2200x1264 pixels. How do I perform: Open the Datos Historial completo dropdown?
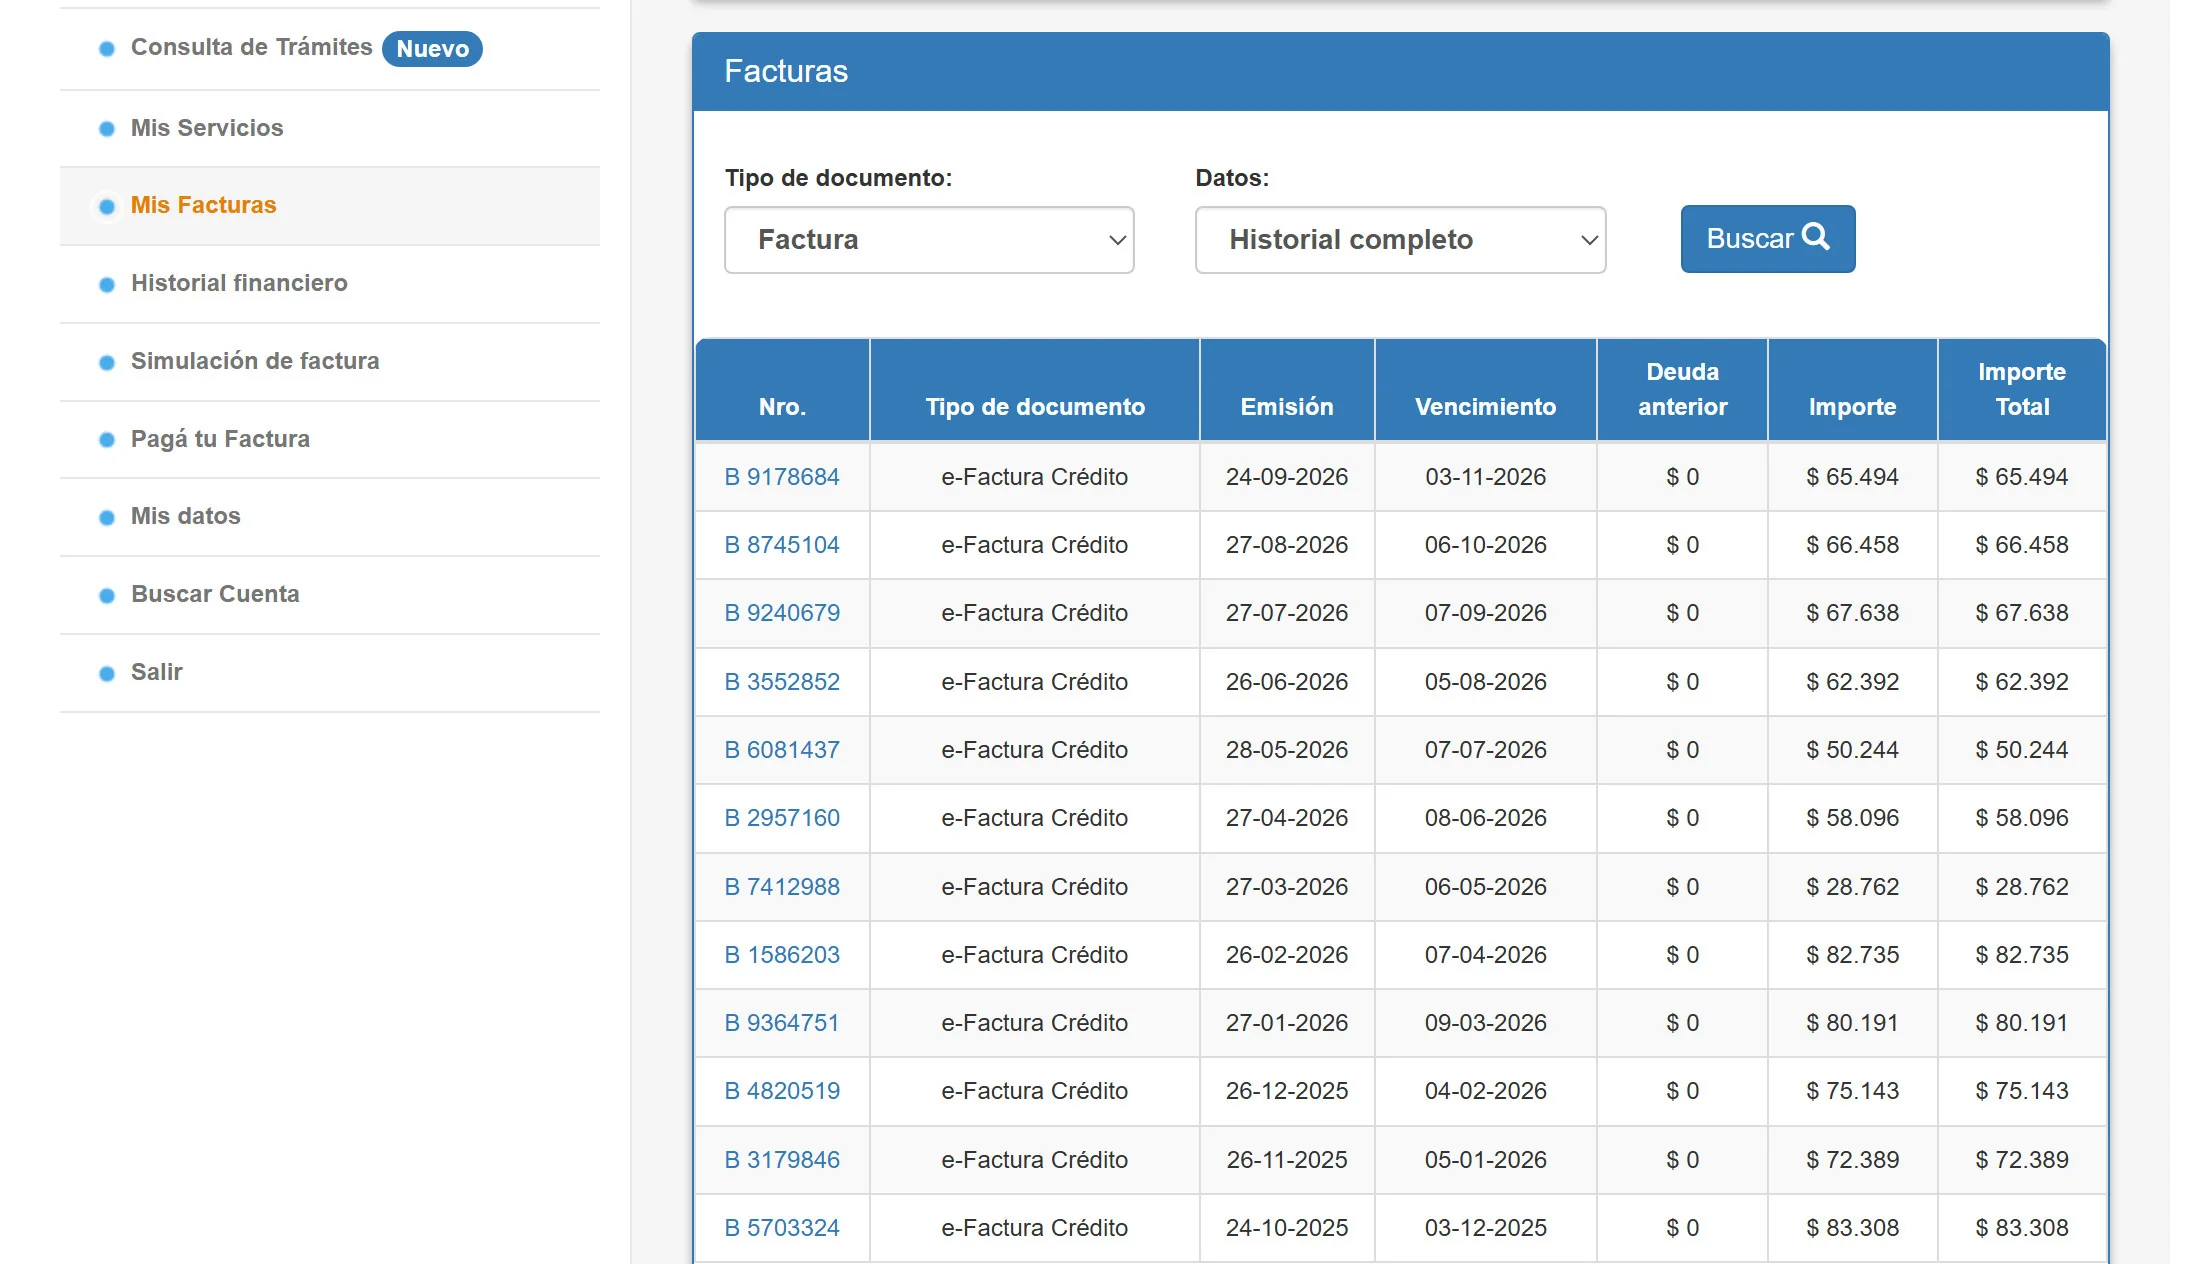click(1400, 240)
